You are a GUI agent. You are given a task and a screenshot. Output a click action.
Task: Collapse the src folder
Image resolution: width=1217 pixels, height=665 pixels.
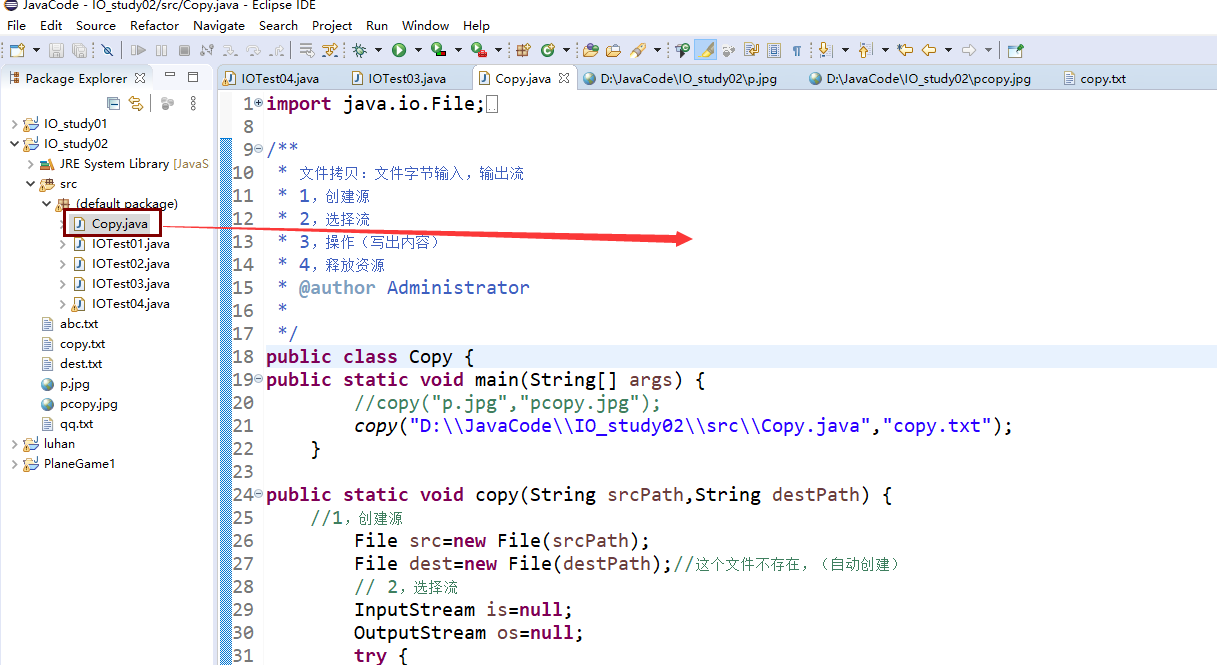30,184
